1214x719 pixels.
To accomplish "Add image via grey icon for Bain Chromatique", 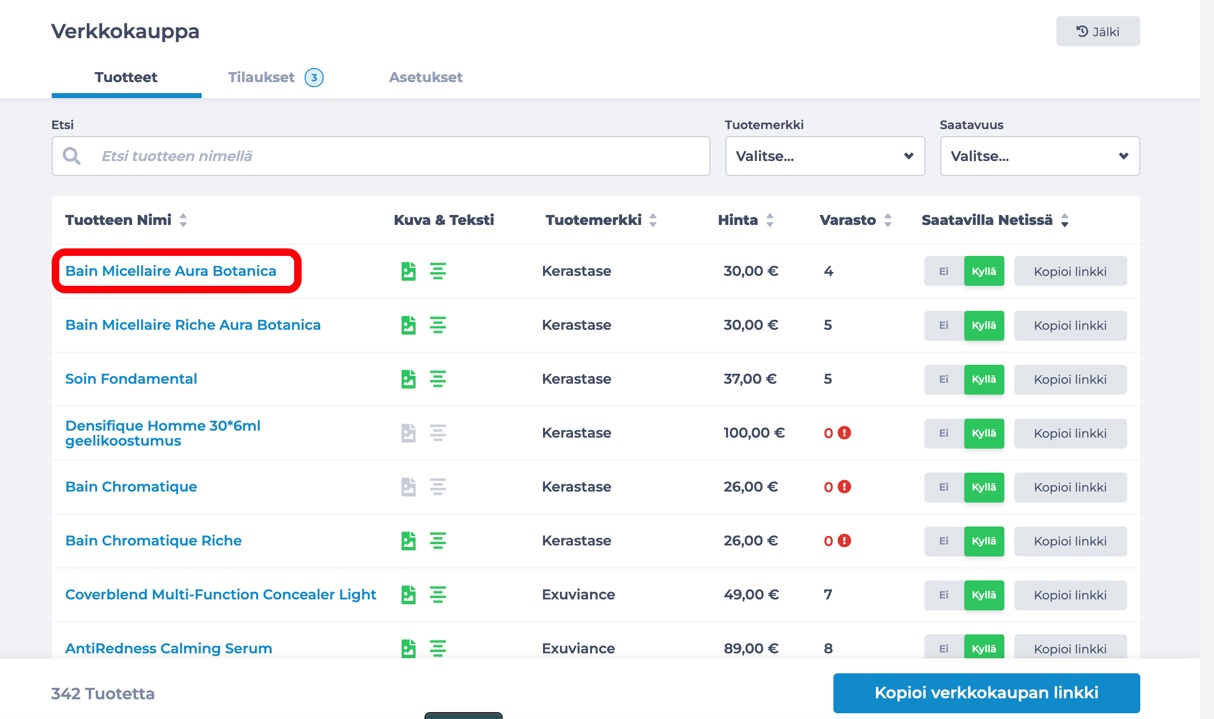I will pyautogui.click(x=408, y=487).
